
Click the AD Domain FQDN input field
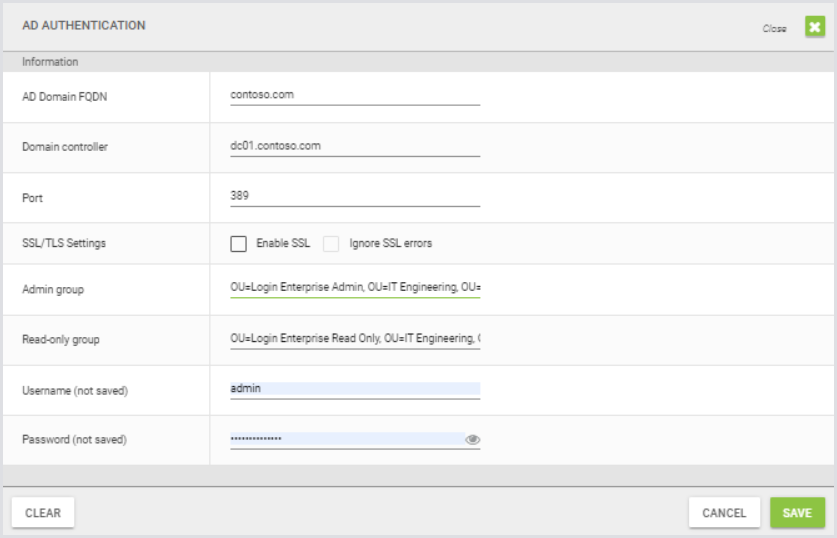pyautogui.click(x=354, y=95)
